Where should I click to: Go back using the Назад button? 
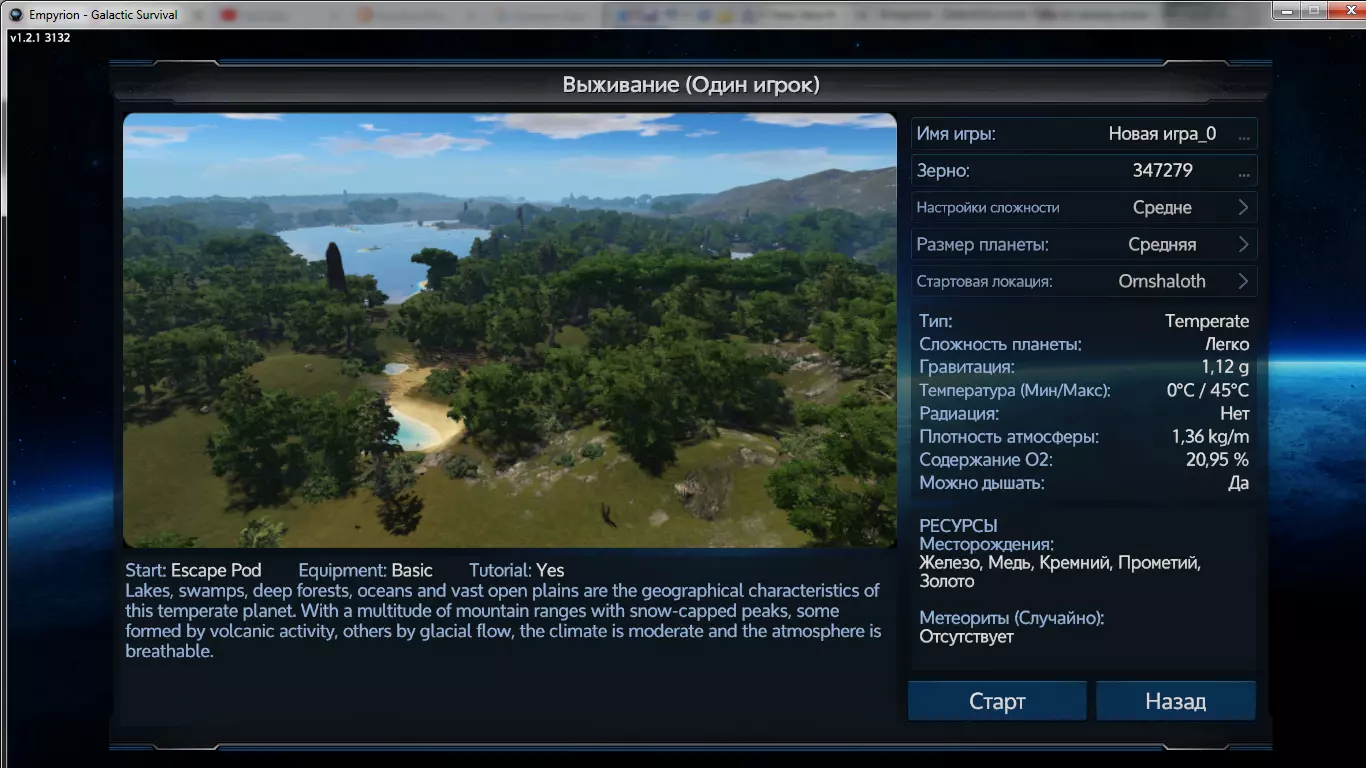tap(1176, 701)
